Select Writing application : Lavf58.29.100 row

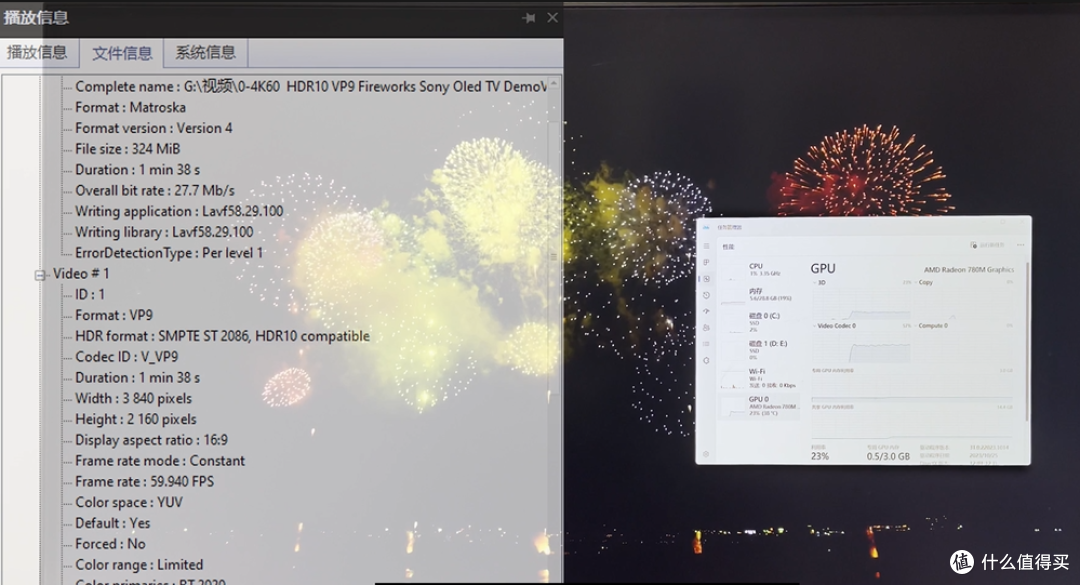[179, 212]
